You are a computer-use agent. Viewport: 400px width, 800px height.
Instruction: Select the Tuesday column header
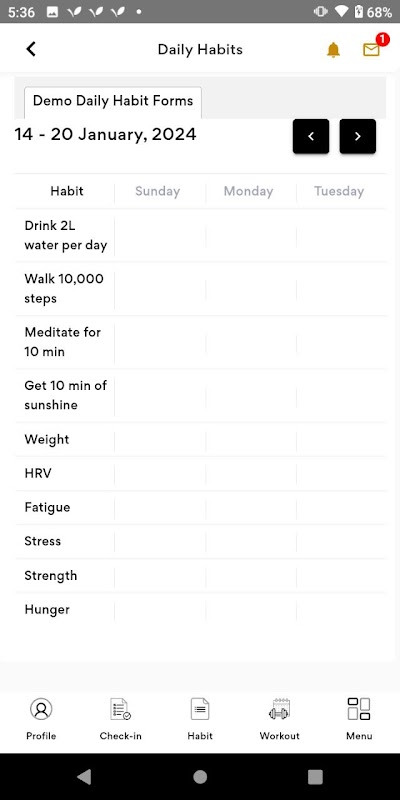point(339,191)
